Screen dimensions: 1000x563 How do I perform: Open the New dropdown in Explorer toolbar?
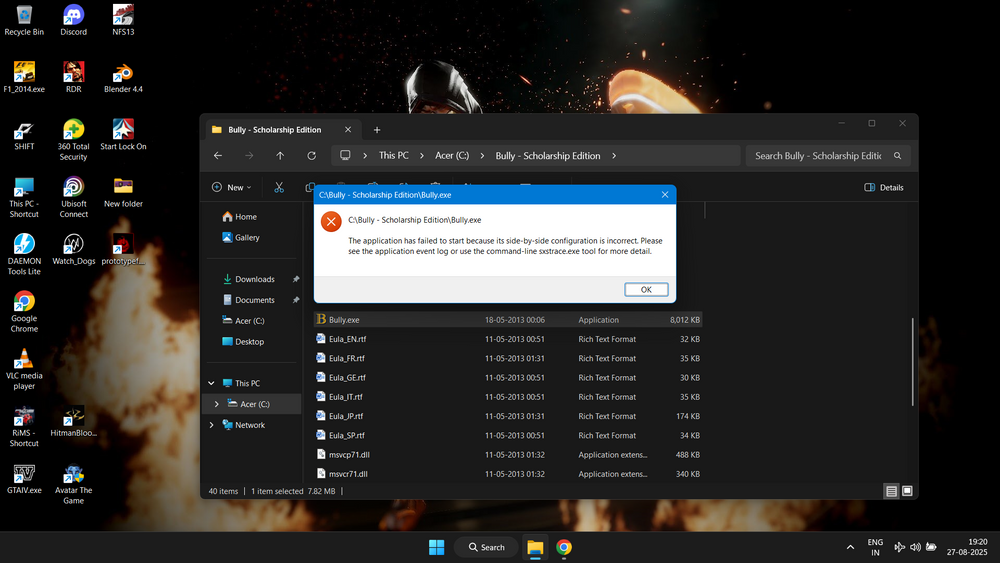tap(232, 187)
